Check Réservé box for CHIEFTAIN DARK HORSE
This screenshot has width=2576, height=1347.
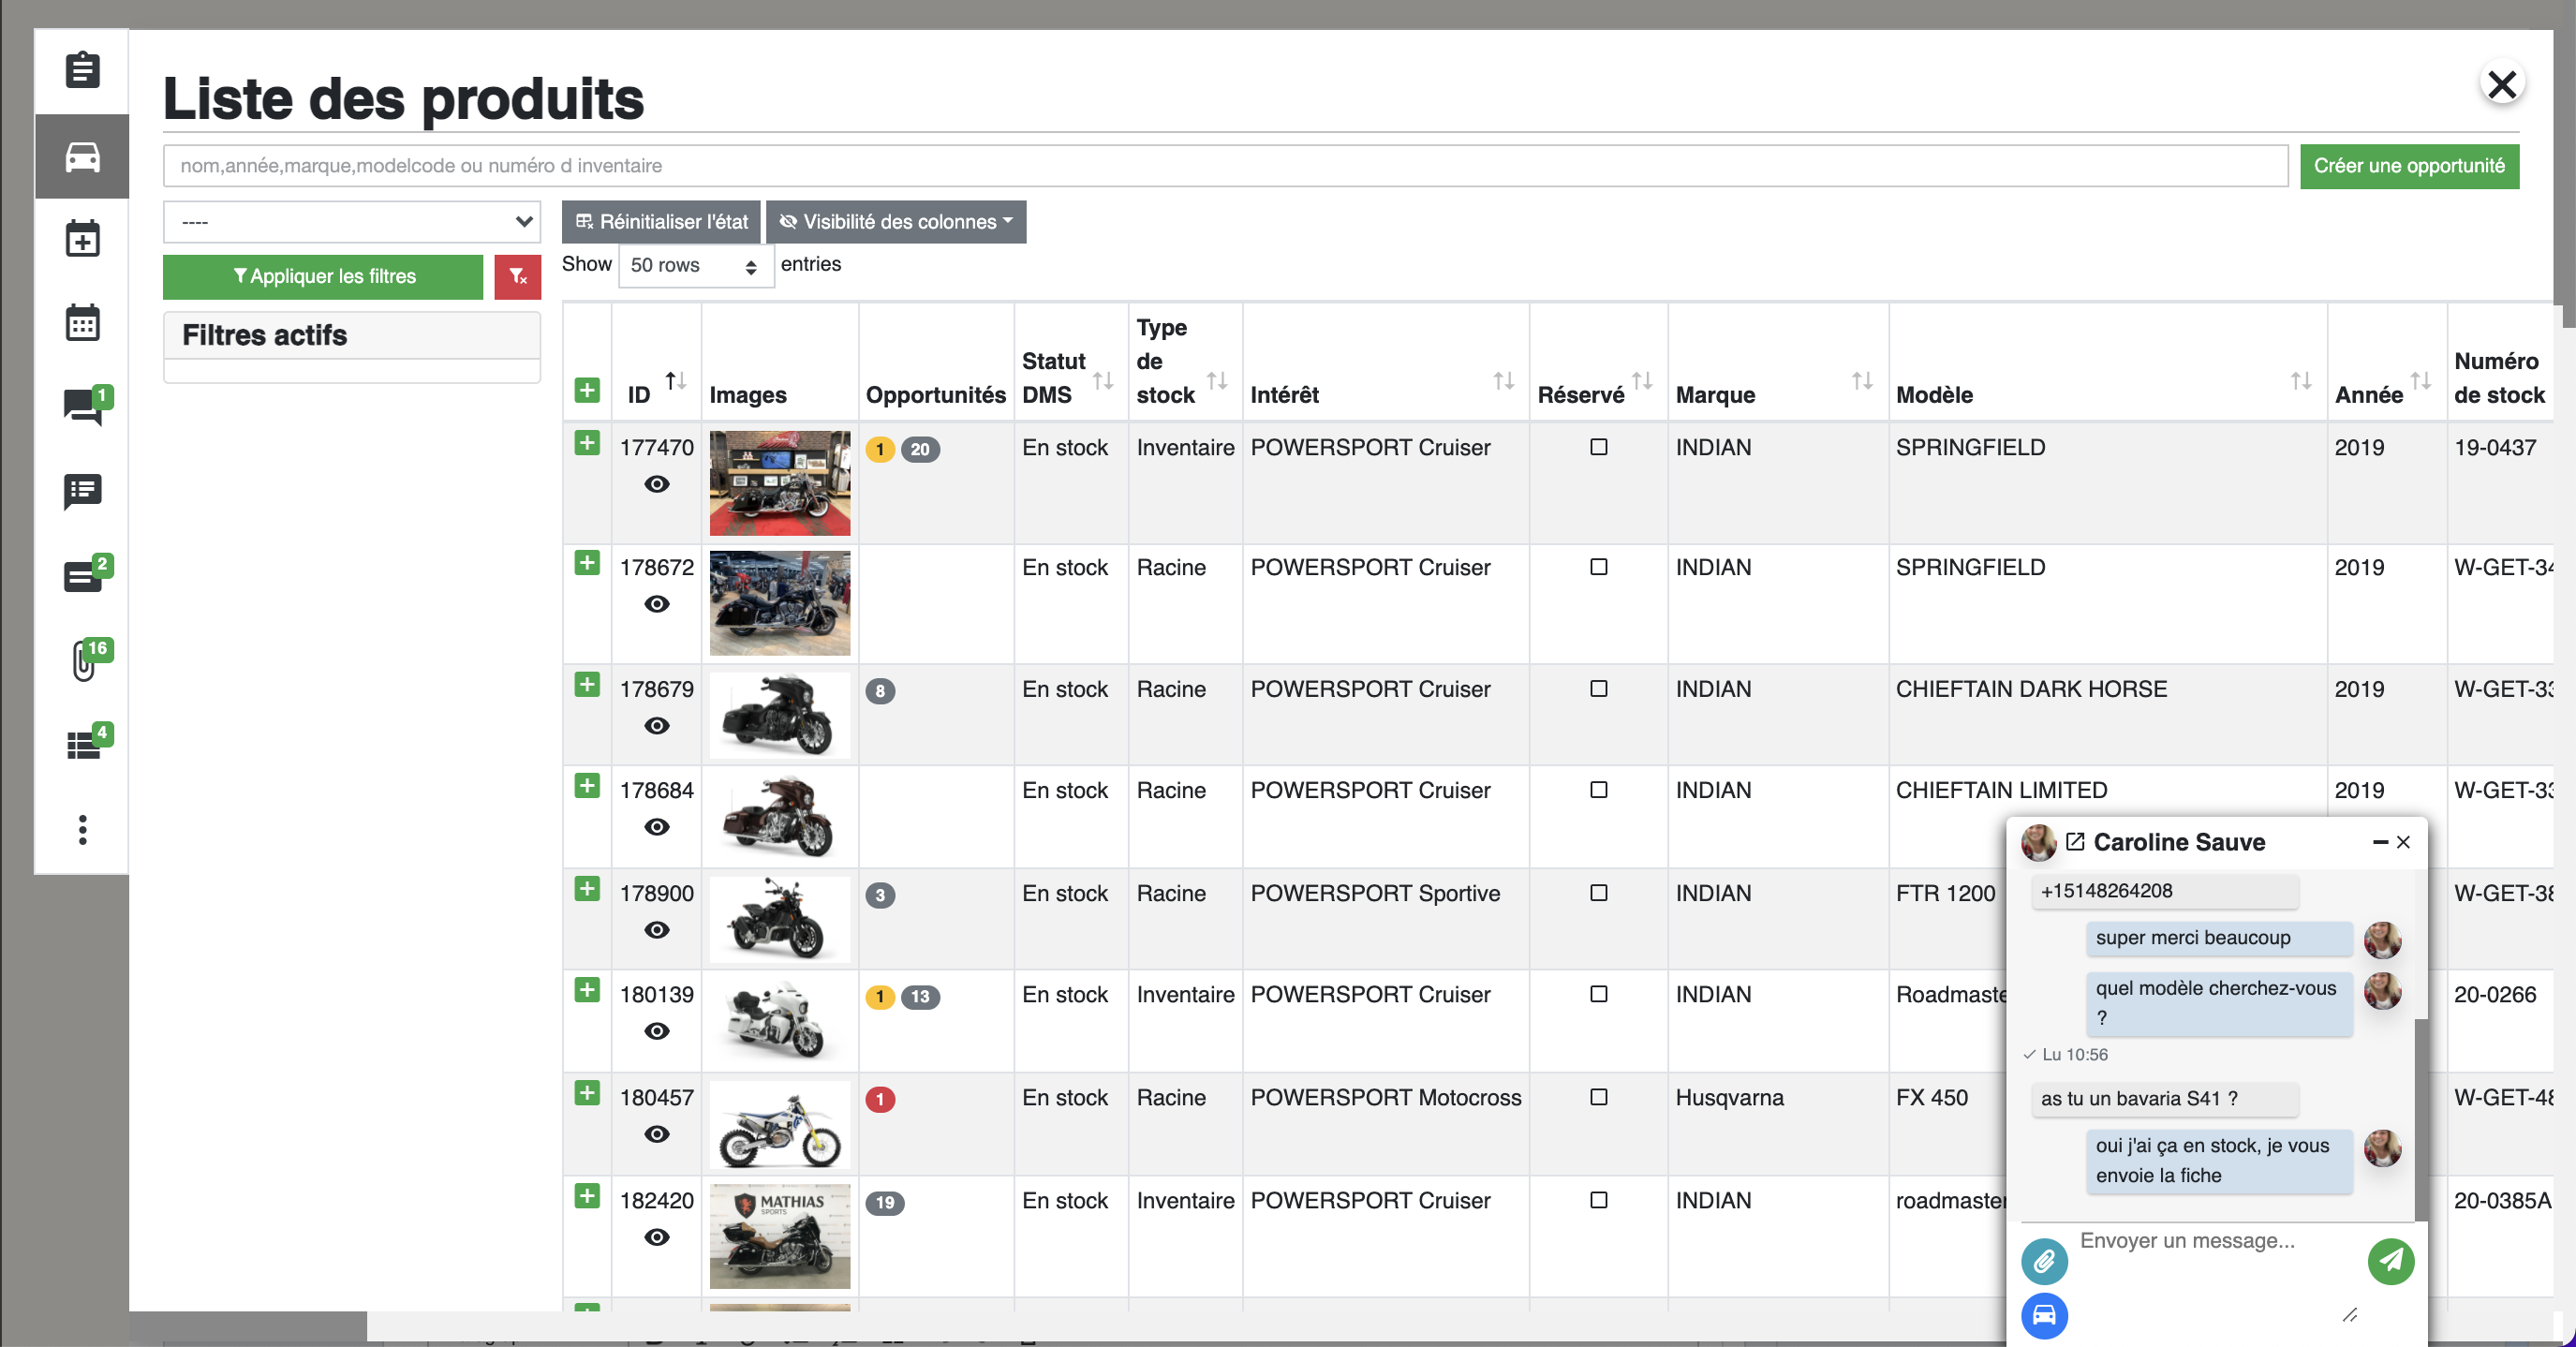coord(1599,689)
